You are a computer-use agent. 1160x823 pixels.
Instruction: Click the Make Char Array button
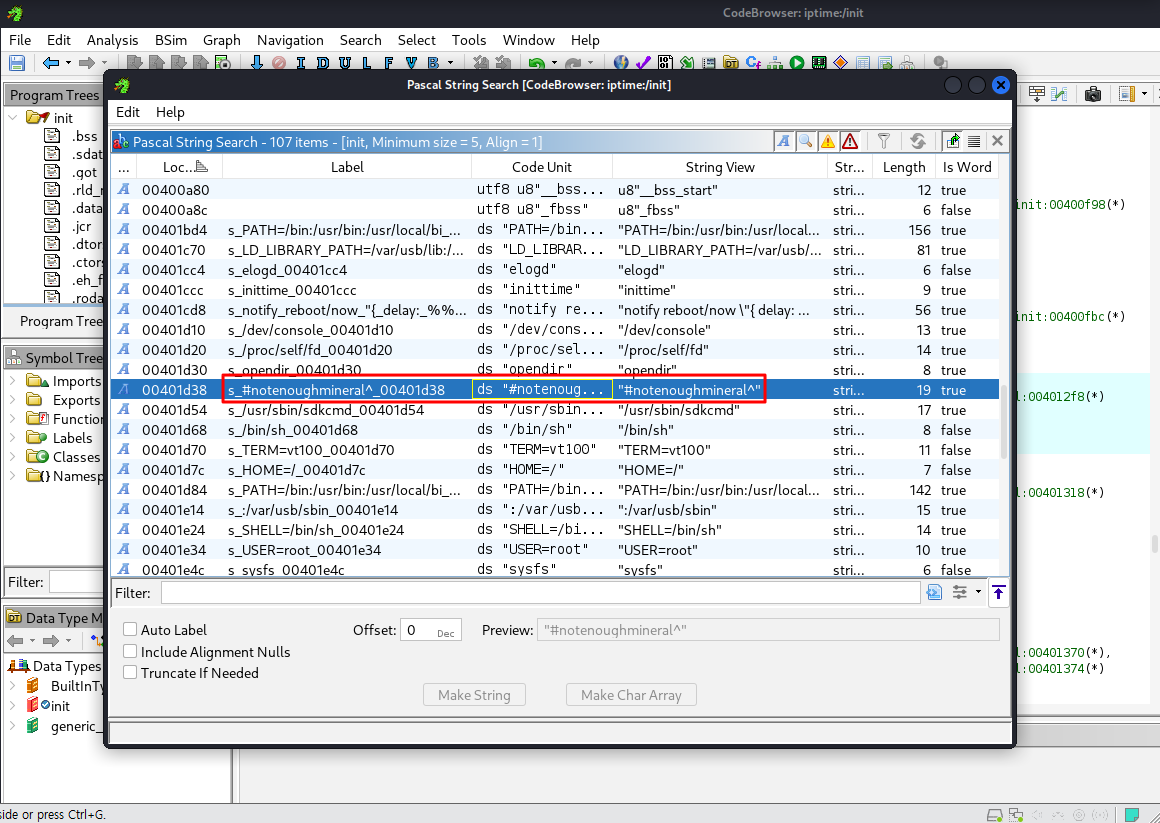631,695
